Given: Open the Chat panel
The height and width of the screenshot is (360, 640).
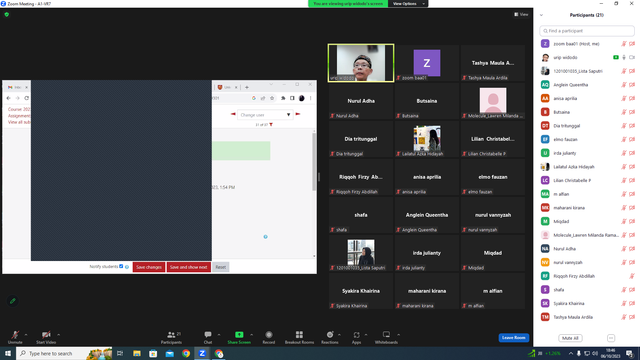Looking at the screenshot, I should point(208,337).
